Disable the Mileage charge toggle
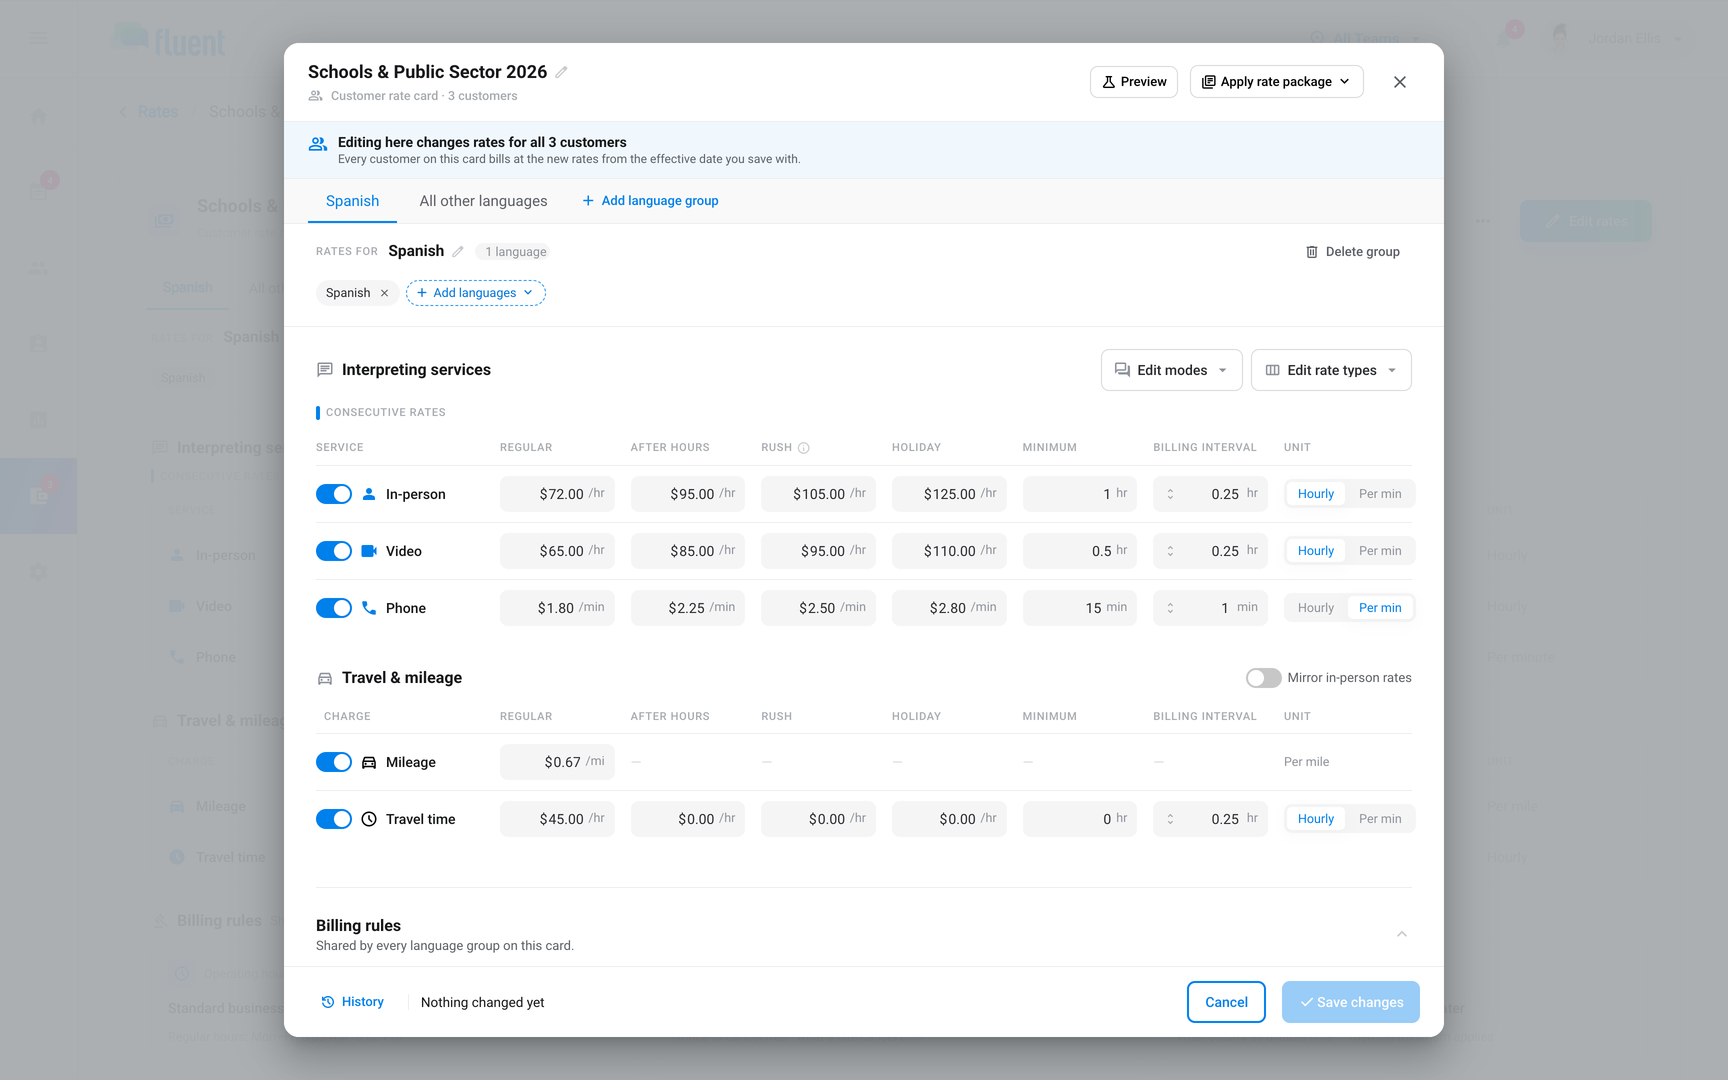This screenshot has width=1728, height=1080. tap(334, 762)
